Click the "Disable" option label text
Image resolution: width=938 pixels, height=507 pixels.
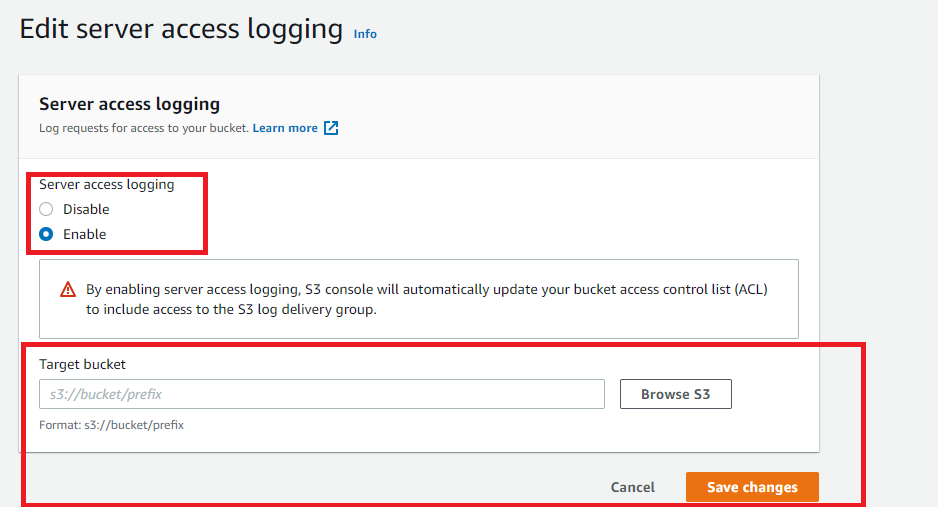(x=86, y=209)
